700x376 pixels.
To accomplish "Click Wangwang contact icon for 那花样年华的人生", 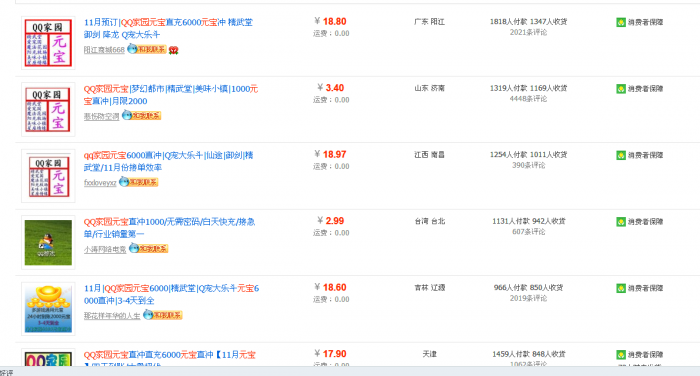I will click(x=162, y=315).
